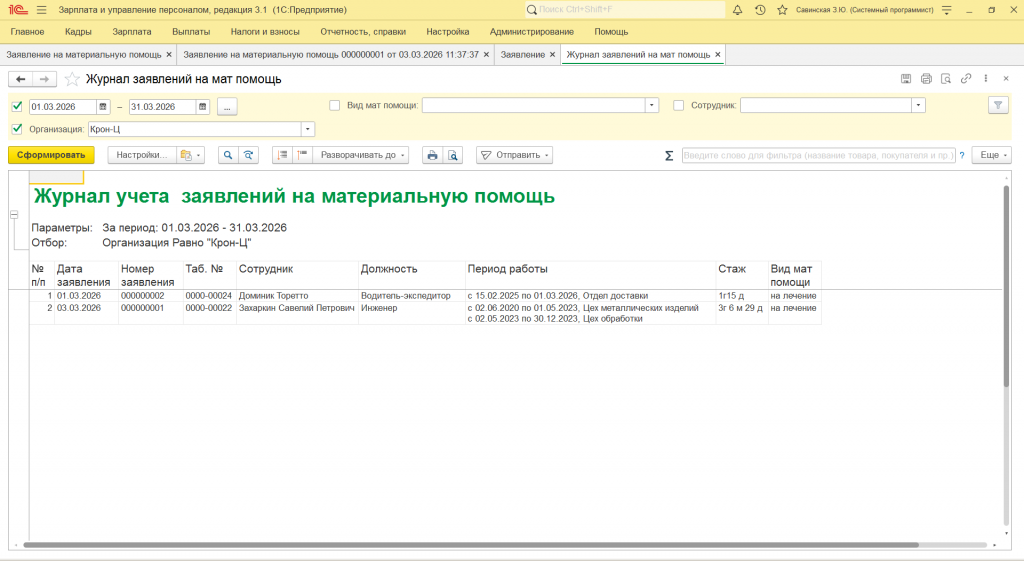1024x561 pixels.
Task: Click the magnifier find icon in toolbar
Action: coord(228,155)
